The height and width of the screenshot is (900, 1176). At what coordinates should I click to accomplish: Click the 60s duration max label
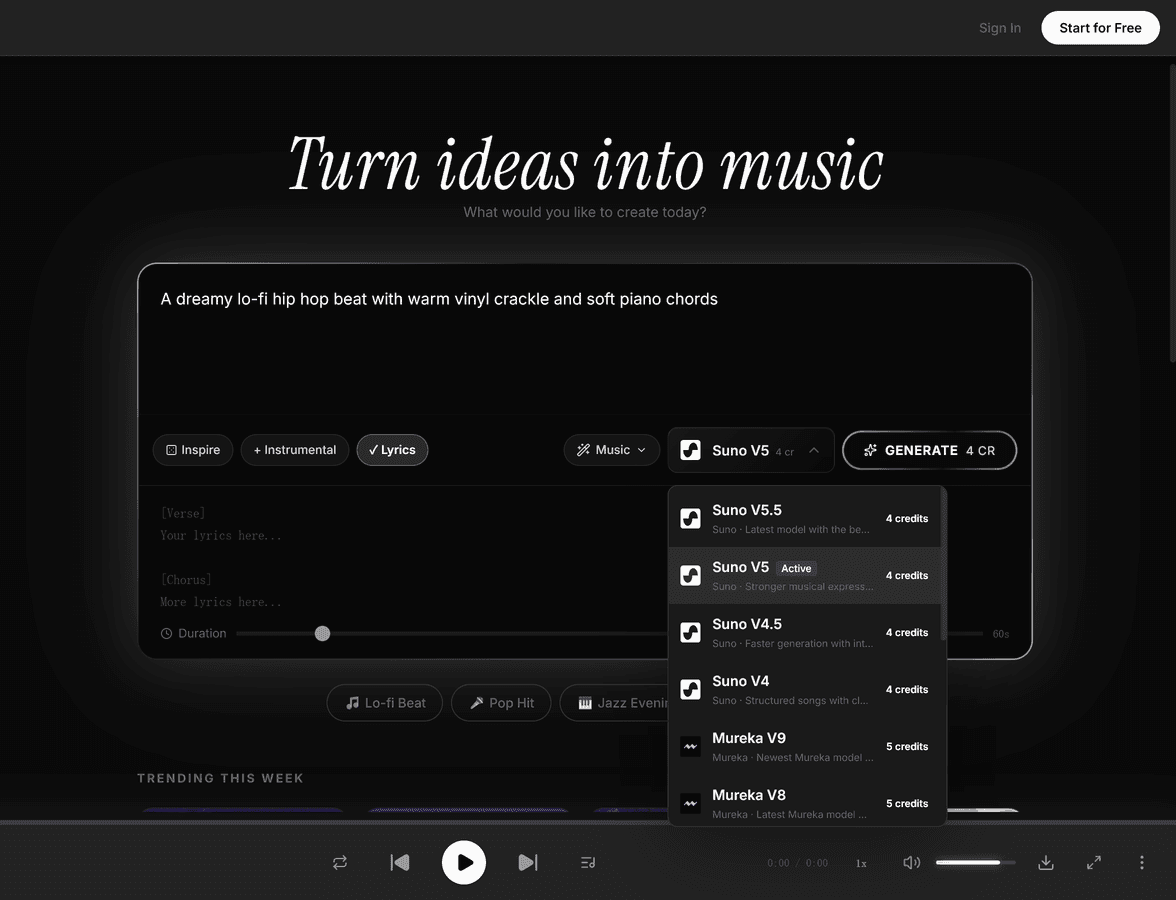click(1000, 634)
